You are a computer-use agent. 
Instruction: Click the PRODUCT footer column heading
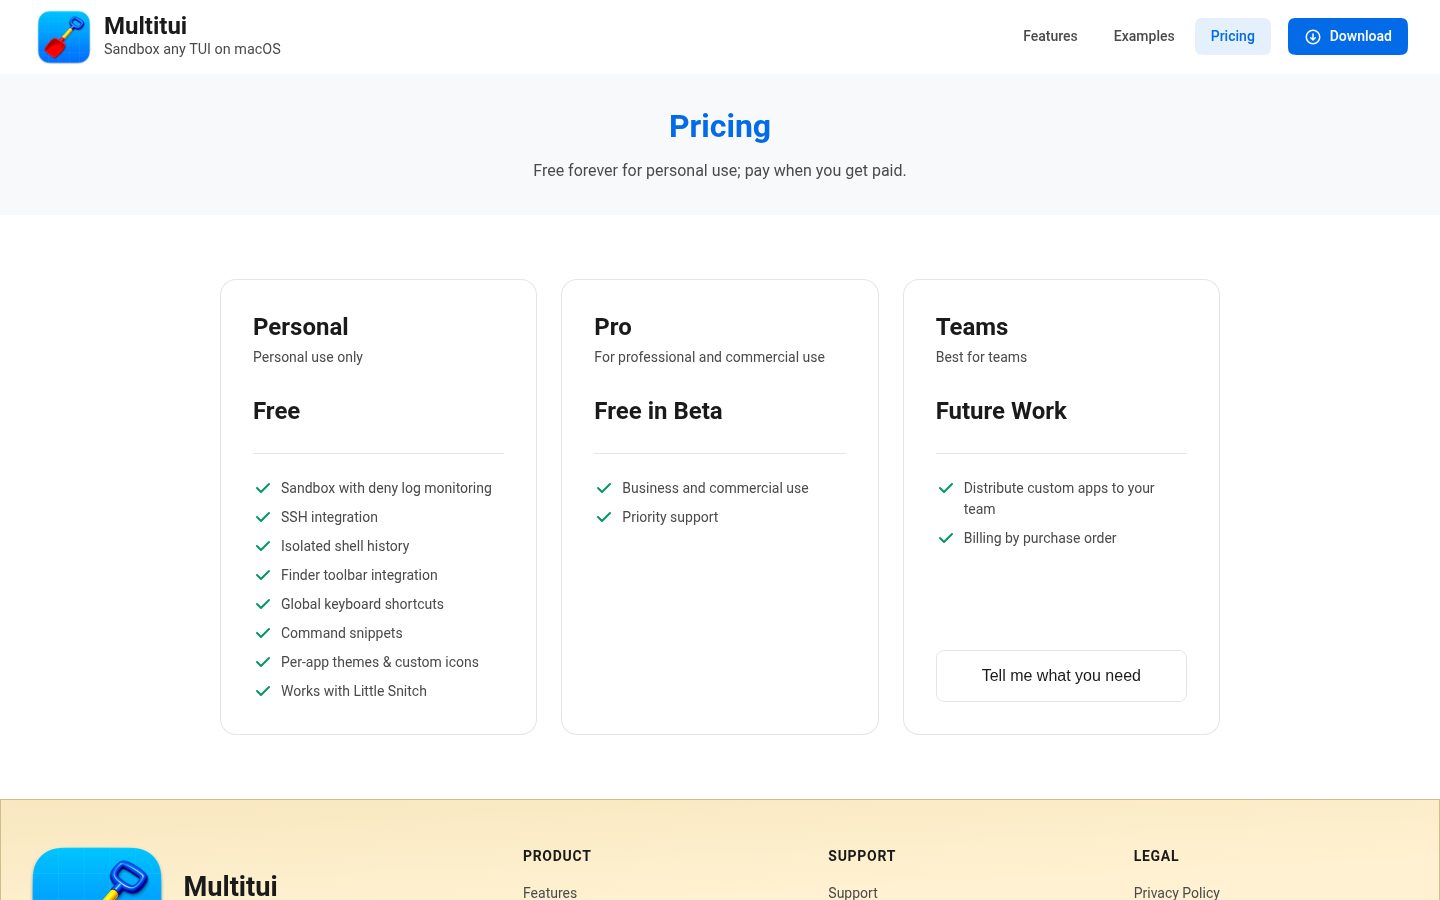(557, 856)
